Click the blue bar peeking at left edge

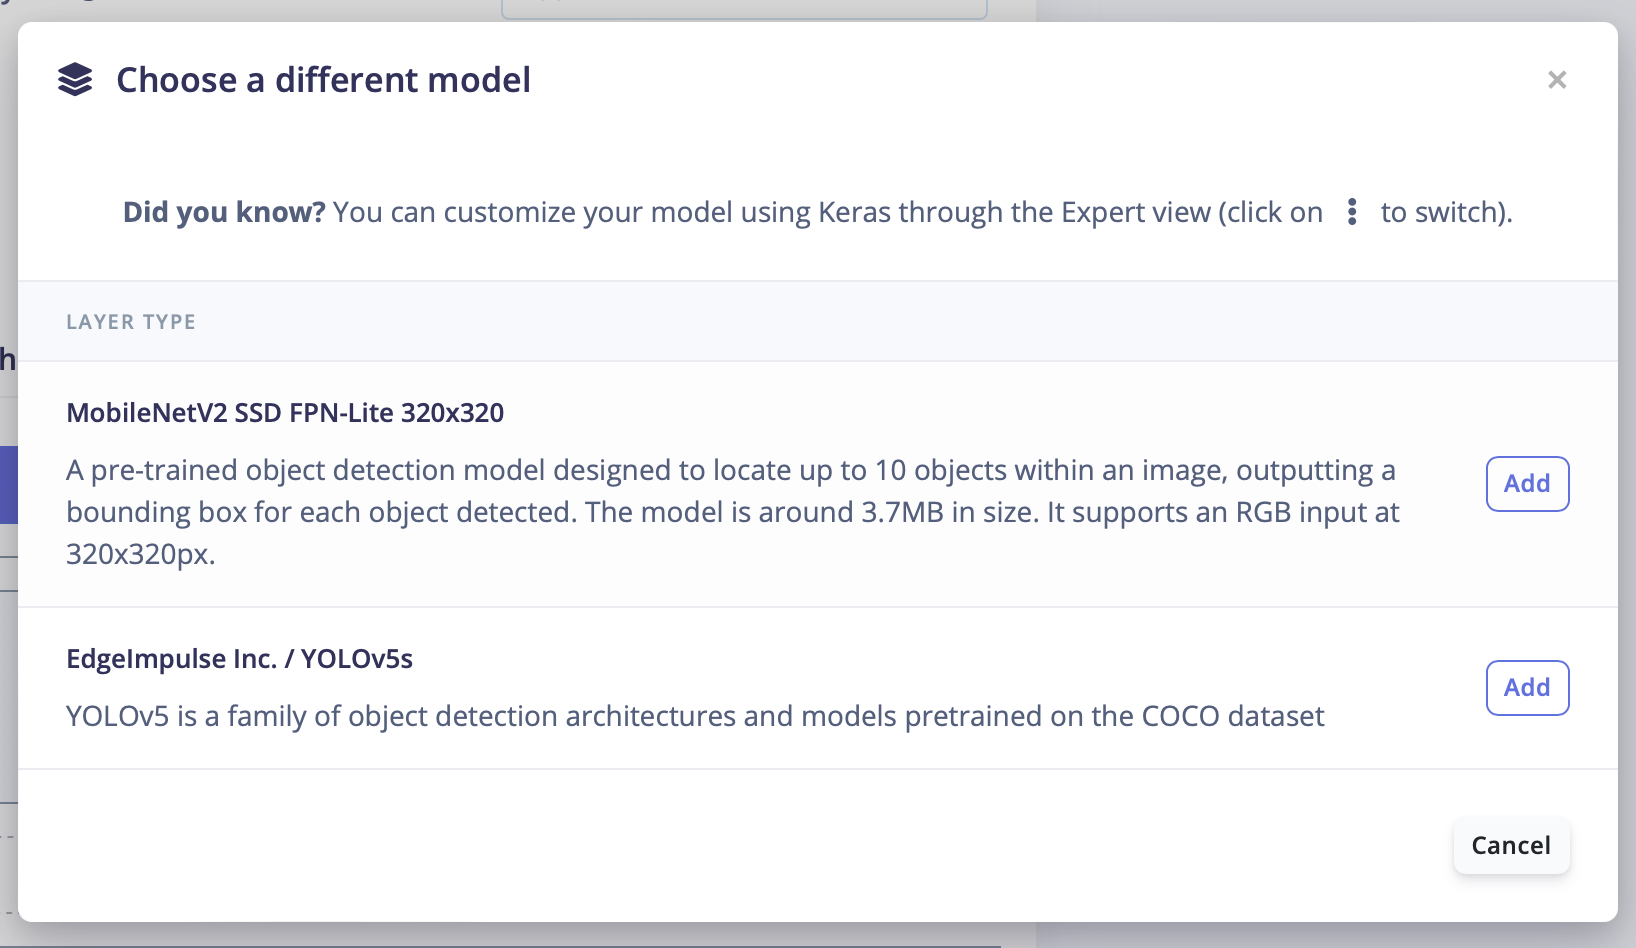click(8, 485)
